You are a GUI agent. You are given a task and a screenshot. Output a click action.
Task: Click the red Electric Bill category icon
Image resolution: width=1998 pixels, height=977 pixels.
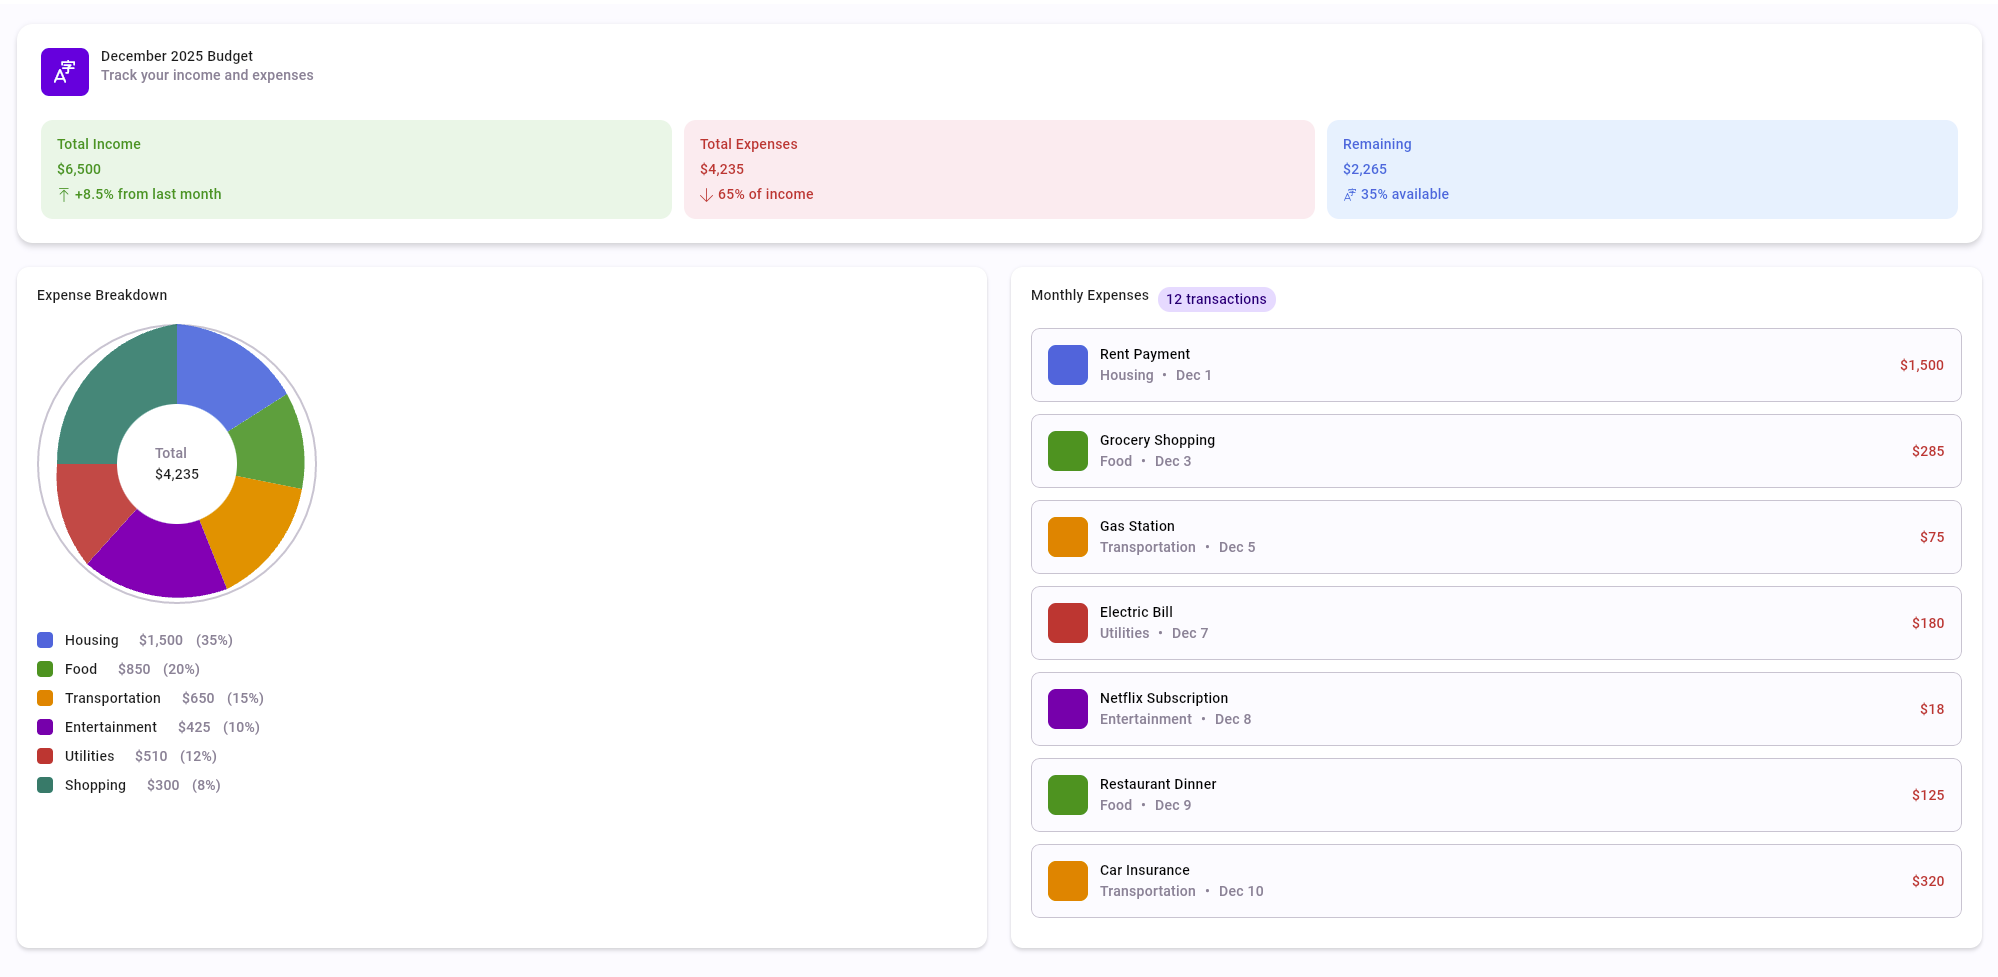(1067, 623)
